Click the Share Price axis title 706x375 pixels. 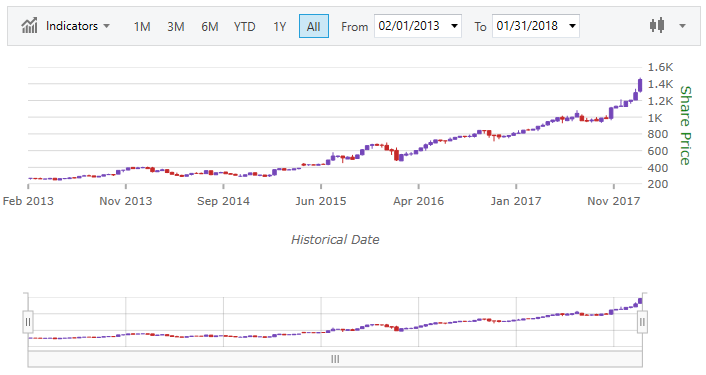coord(685,126)
